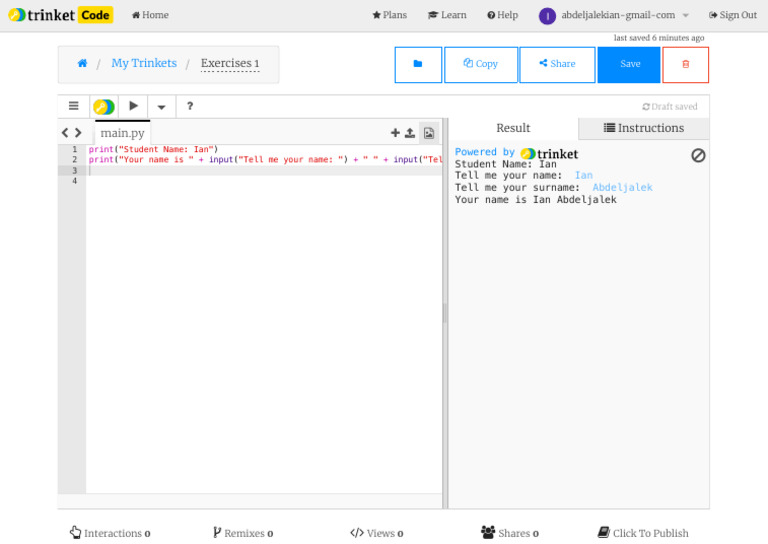Image resolution: width=768 pixels, height=544 pixels.
Task: Switch to the Instructions tab
Action: [x=644, y=128]
